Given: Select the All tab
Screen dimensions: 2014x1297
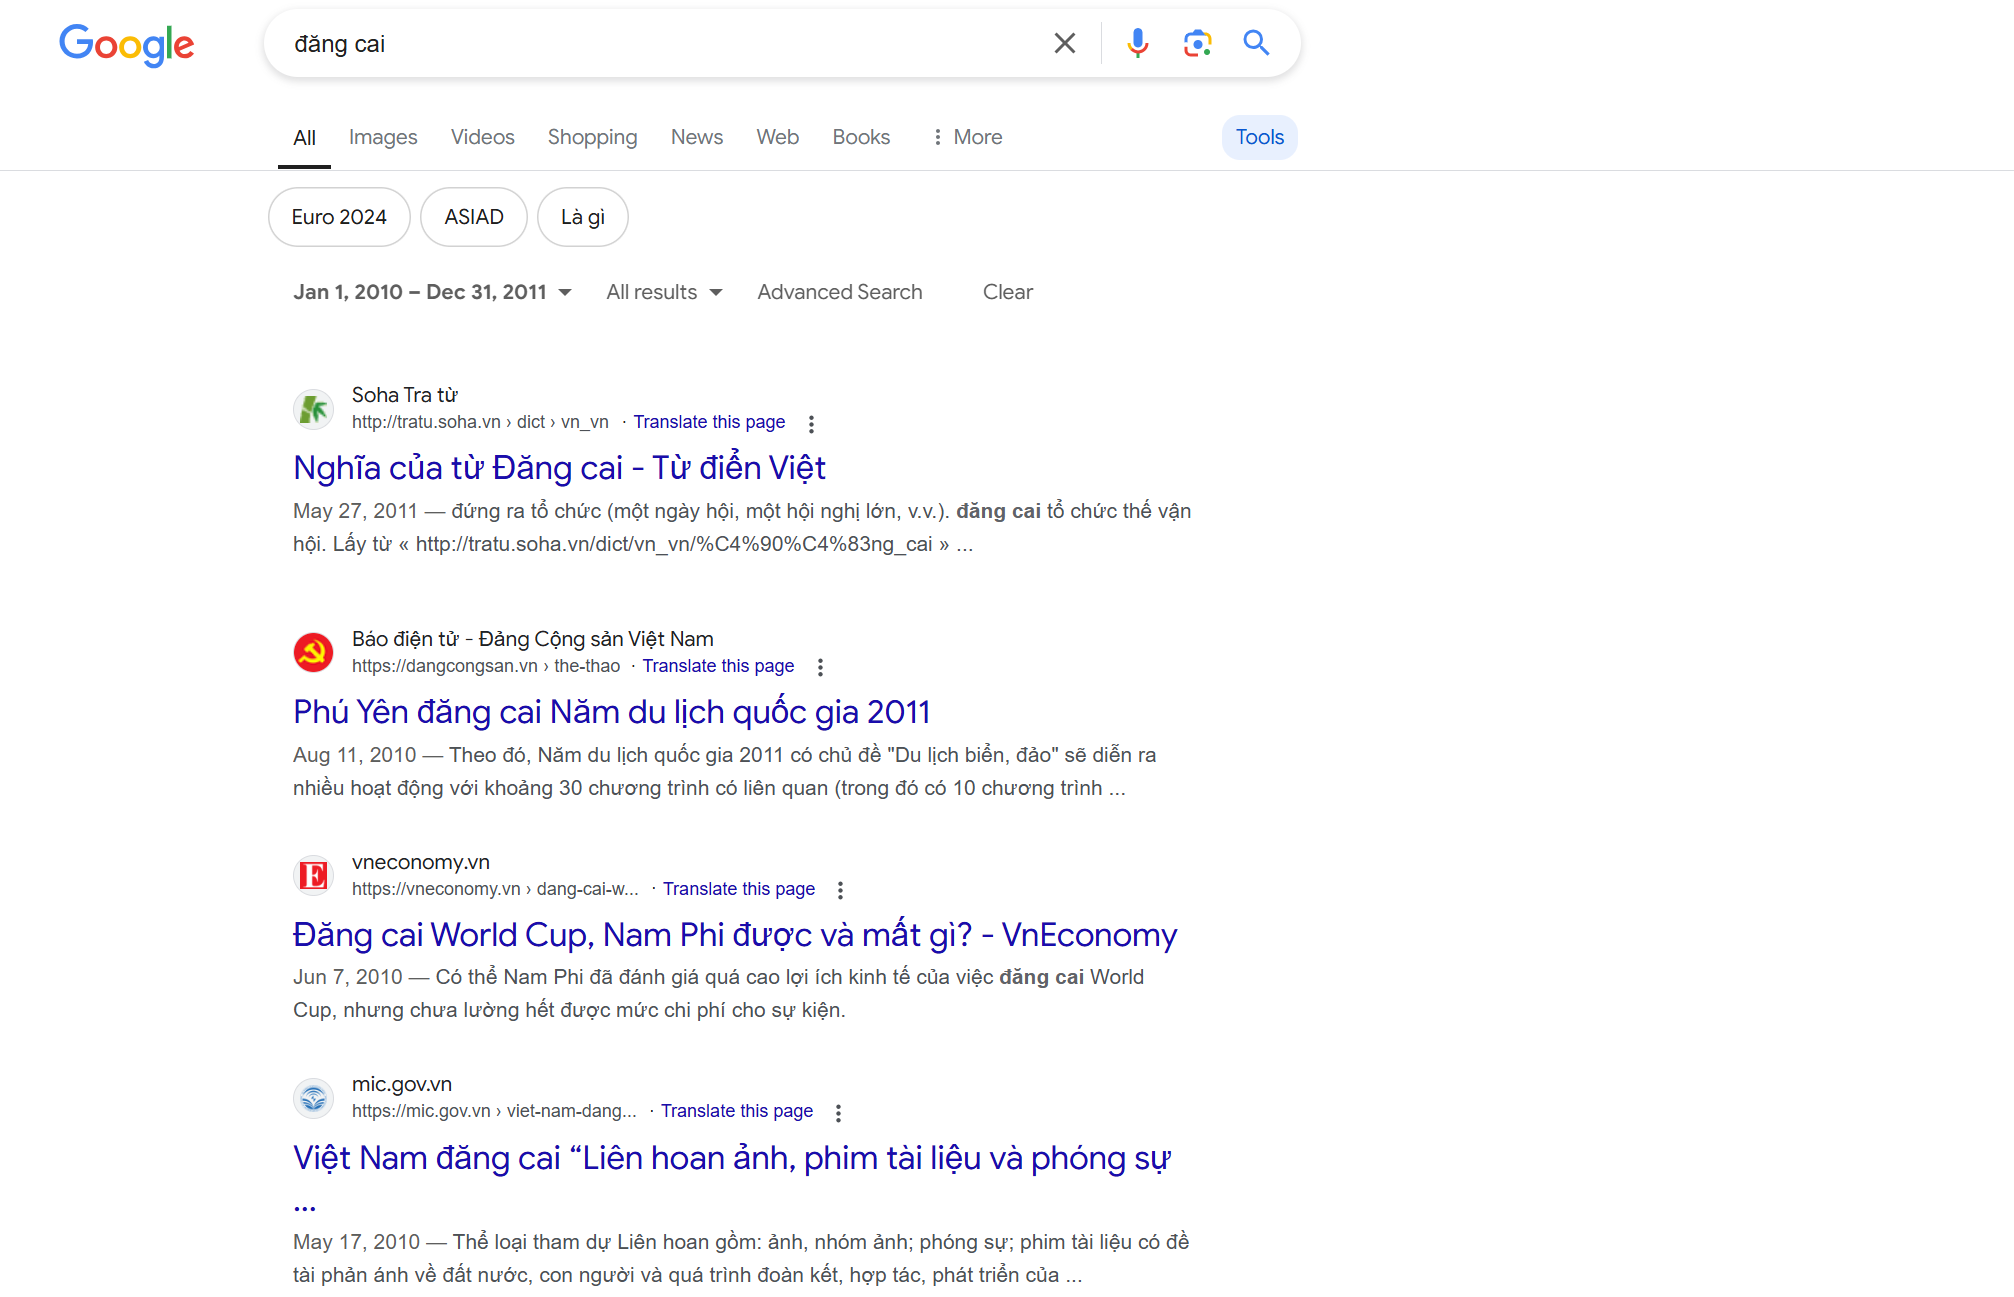Looking at the screenshot, I should (304, 138).
